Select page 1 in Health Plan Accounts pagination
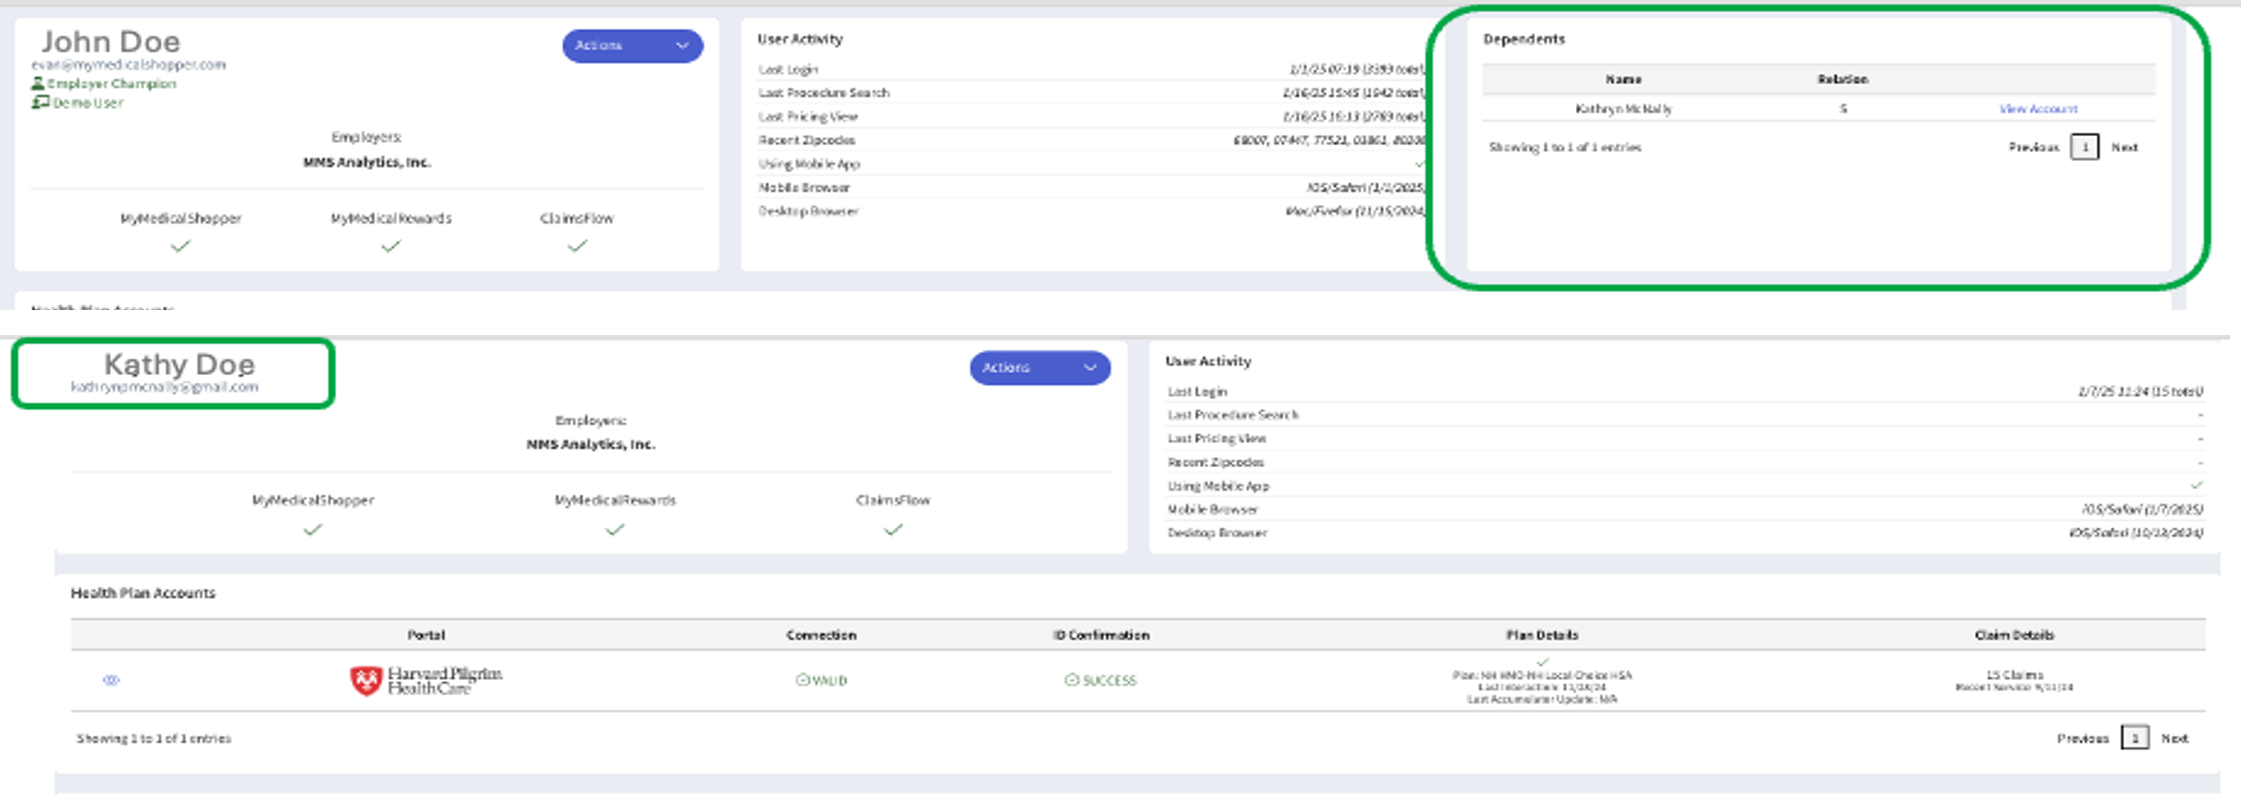Viewport: 2241px width, 795px height. (2134, 738)
